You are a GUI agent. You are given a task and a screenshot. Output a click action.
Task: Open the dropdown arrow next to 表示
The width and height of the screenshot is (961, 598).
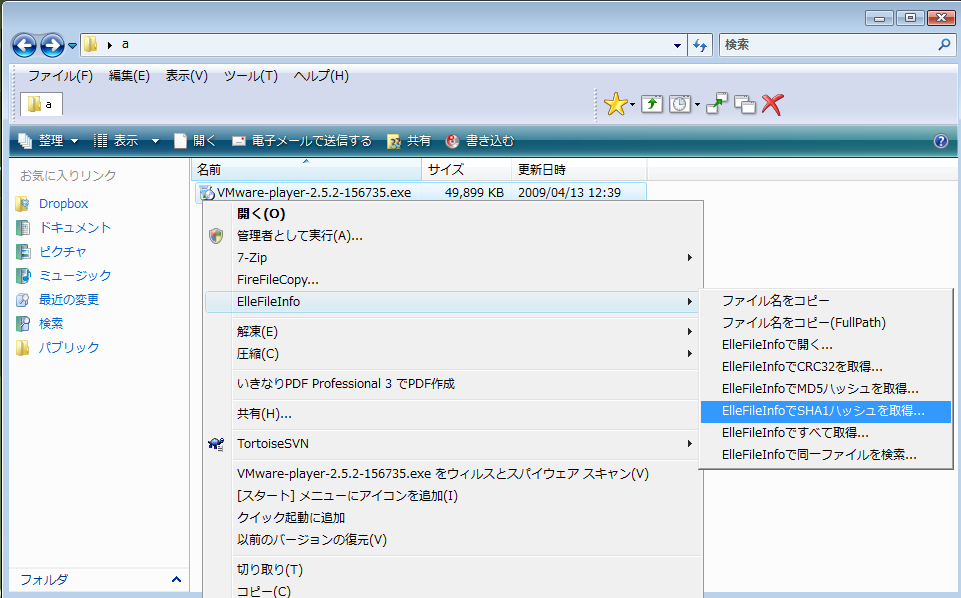[155, 141]
